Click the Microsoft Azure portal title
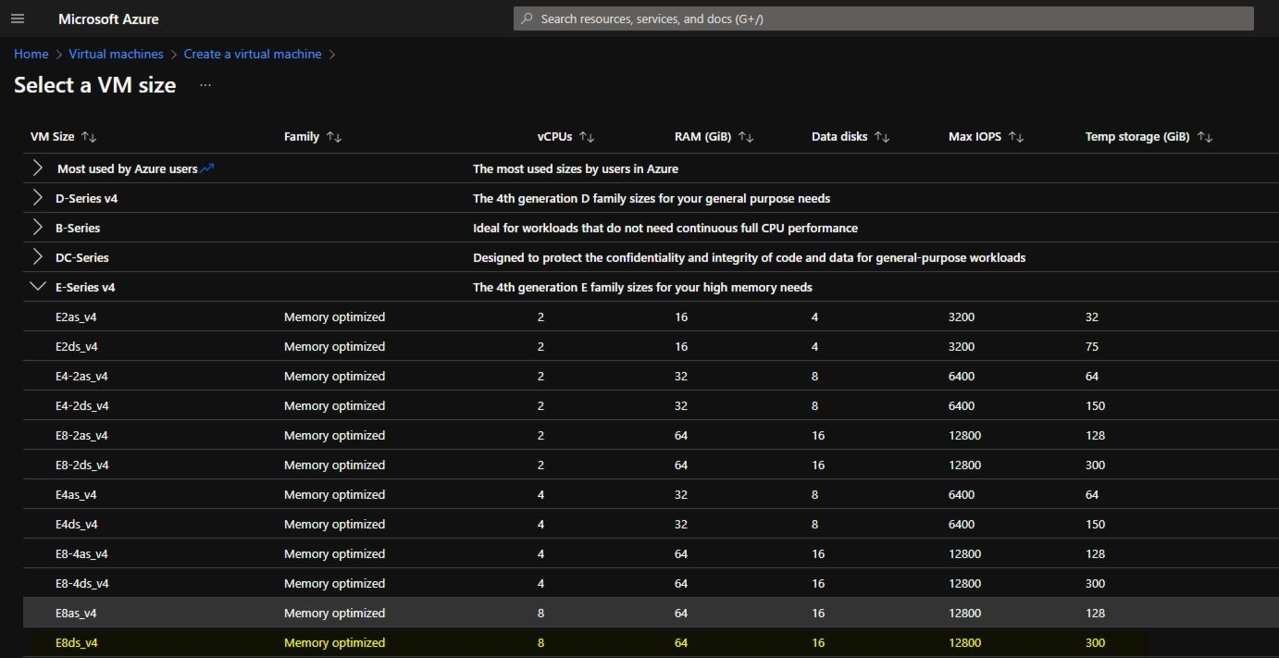This screenshot has width=1279, height=658. pos(108,19)
